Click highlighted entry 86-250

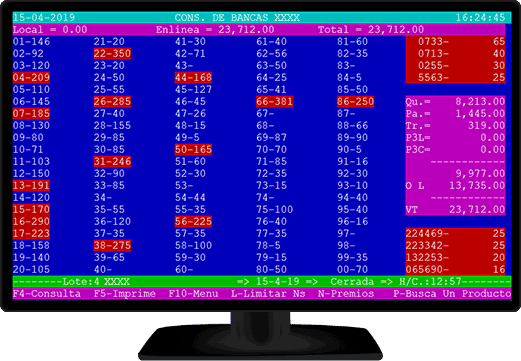[x=355, y=102]
